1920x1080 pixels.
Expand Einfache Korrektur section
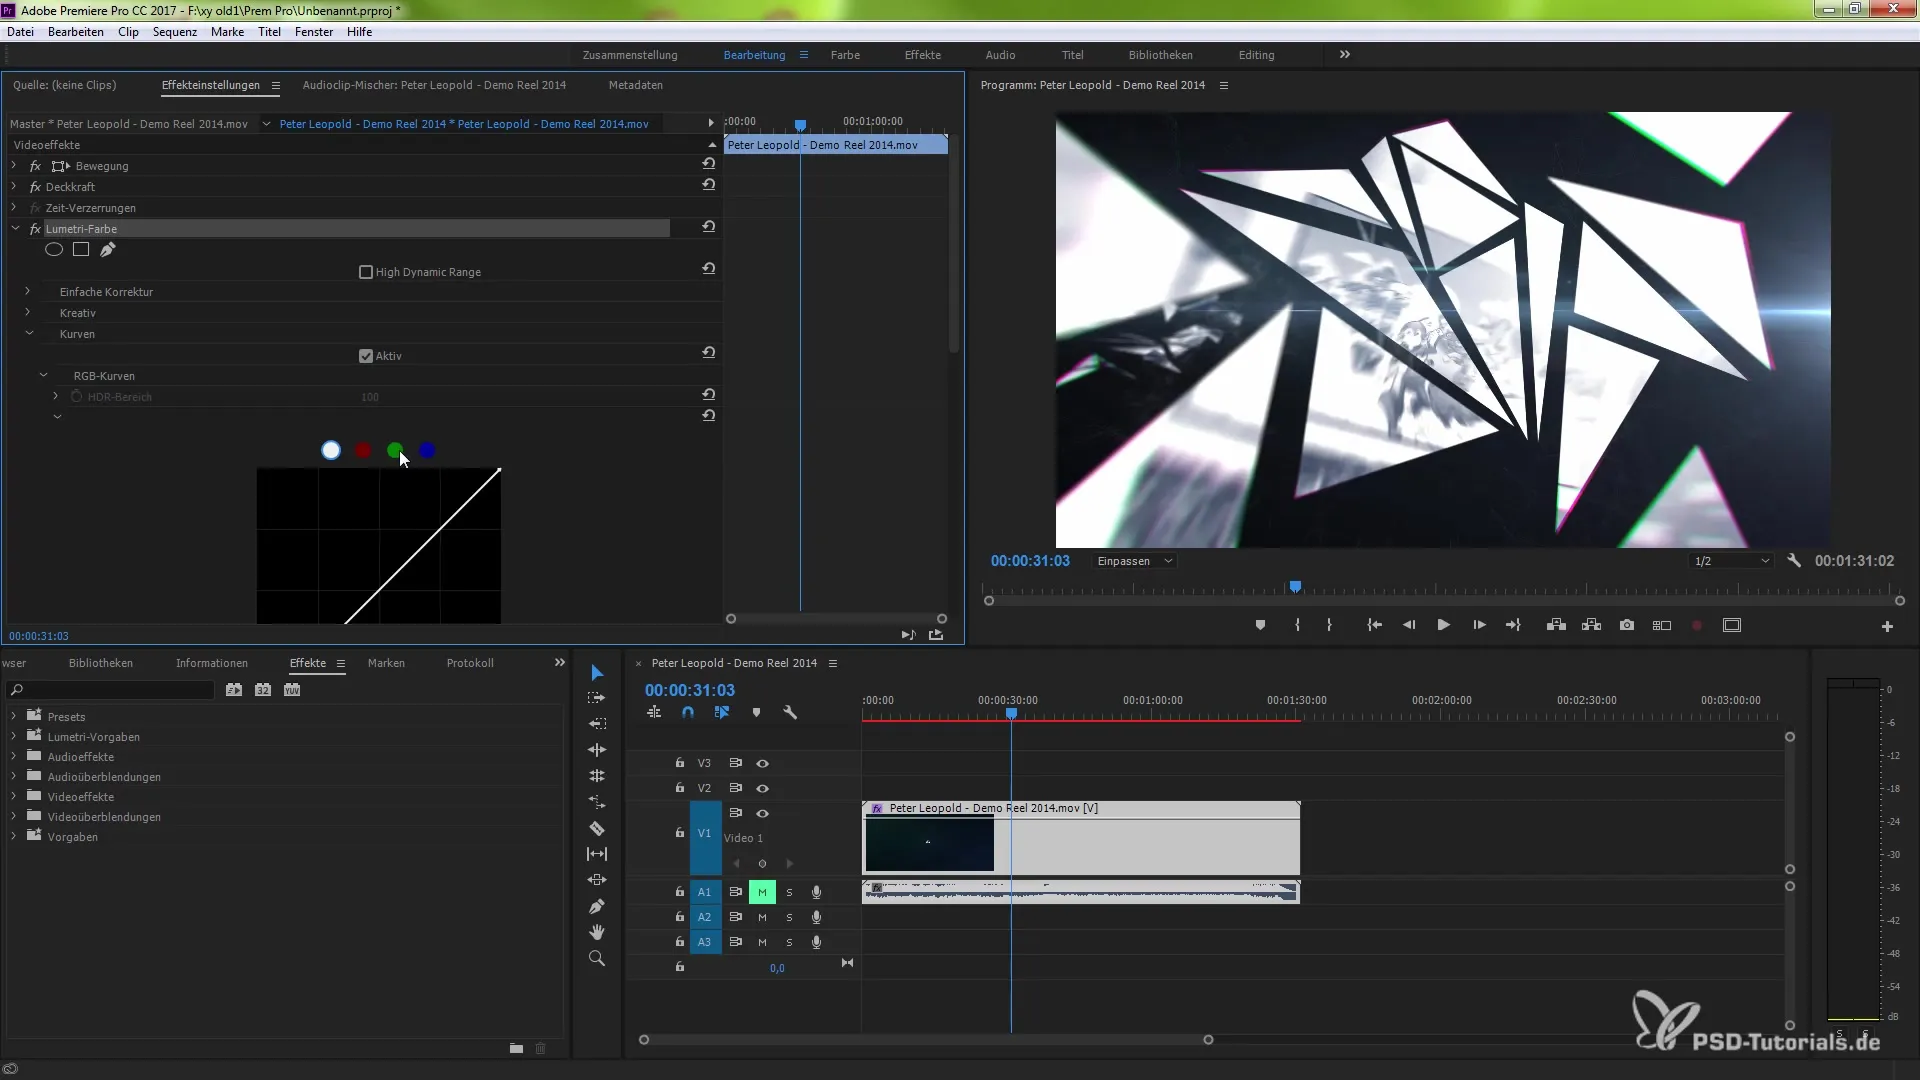28,291
